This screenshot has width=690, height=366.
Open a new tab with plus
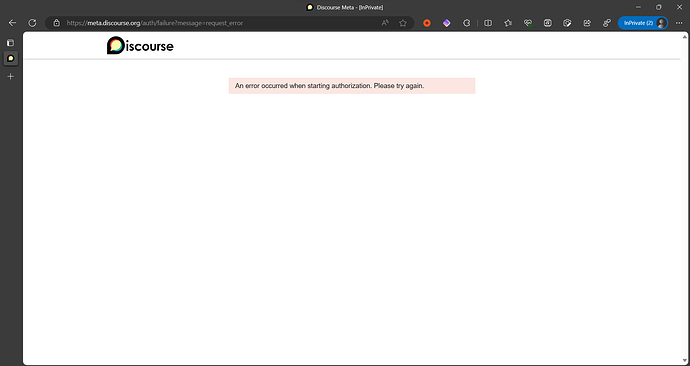click(11, 77)
